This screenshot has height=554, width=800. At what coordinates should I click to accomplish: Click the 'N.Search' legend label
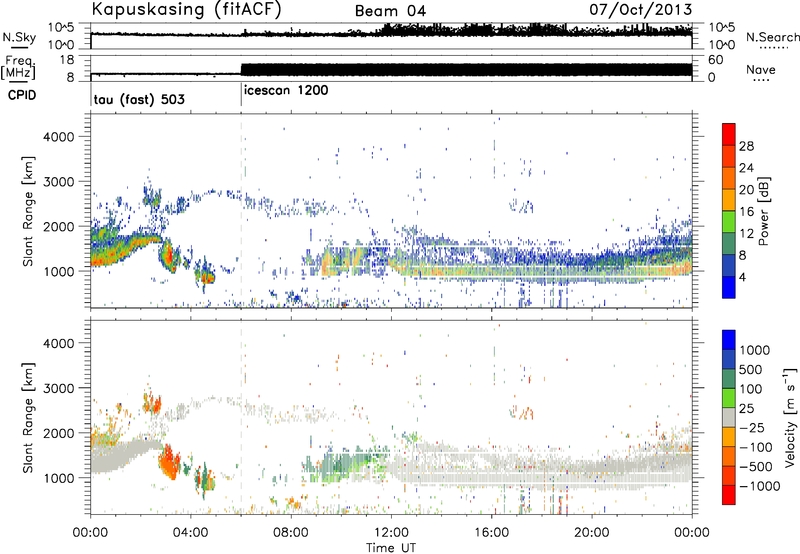pos(772,37)
